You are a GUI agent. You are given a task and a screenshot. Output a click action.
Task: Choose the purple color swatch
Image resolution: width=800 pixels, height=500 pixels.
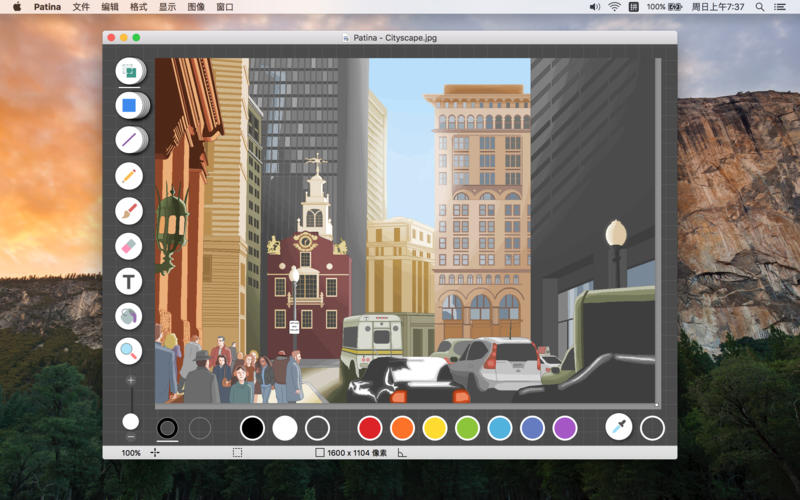tap(565, 428)
